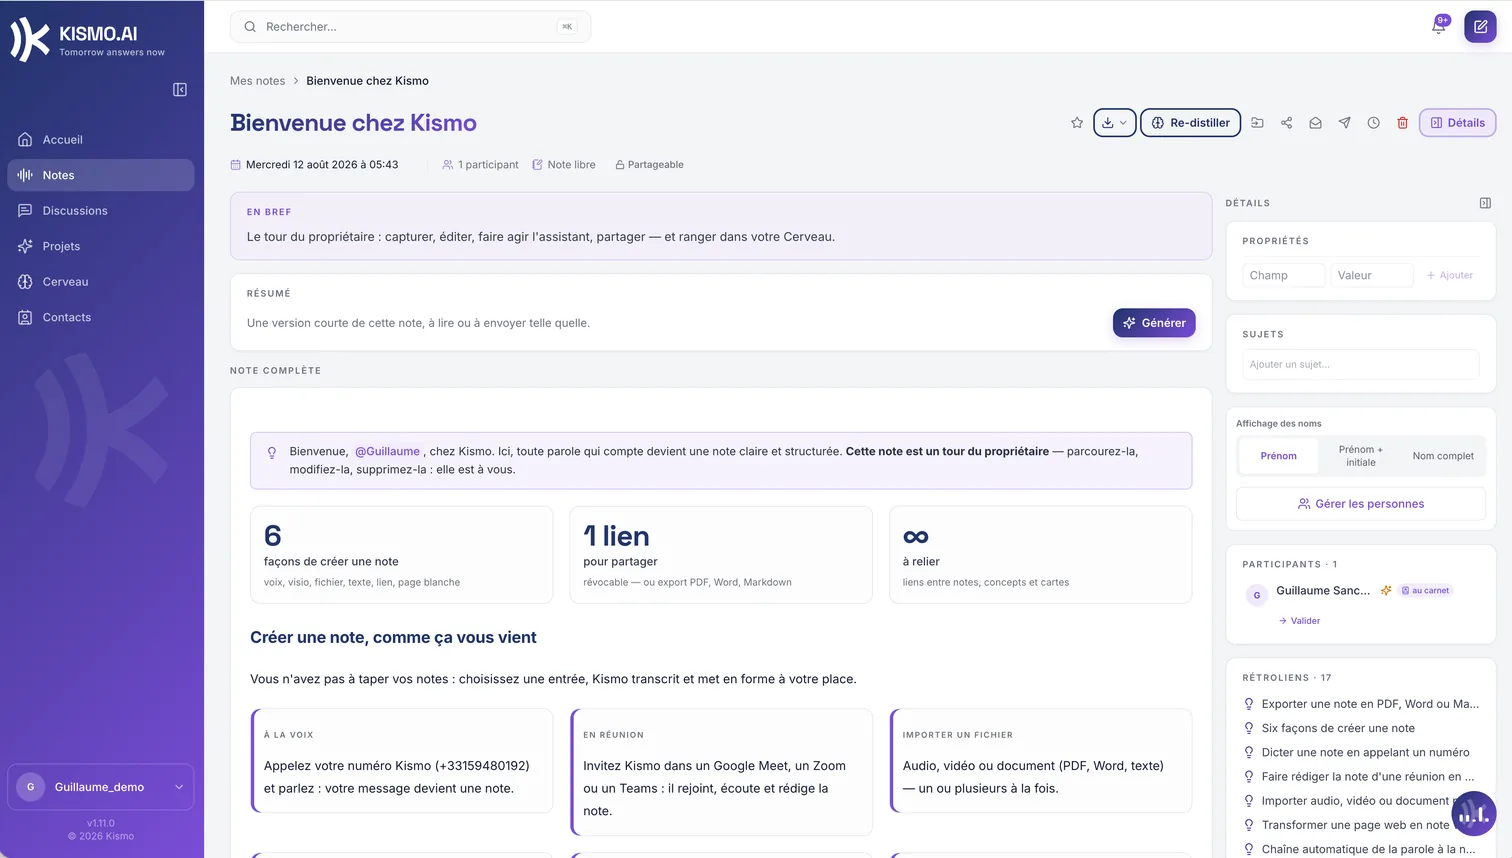1512x858 pixels.
Task: Click the Valeur property field
Action: pos(1371,275)
